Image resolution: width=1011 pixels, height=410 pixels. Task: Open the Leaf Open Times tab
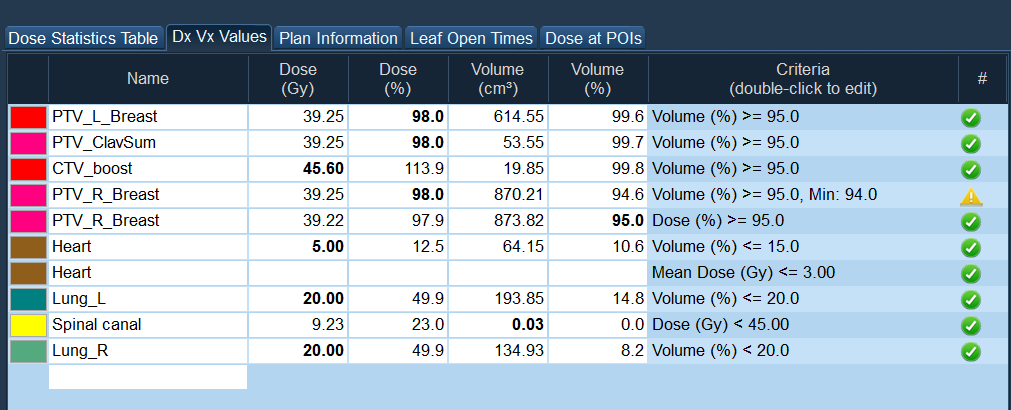pos(471,38)
